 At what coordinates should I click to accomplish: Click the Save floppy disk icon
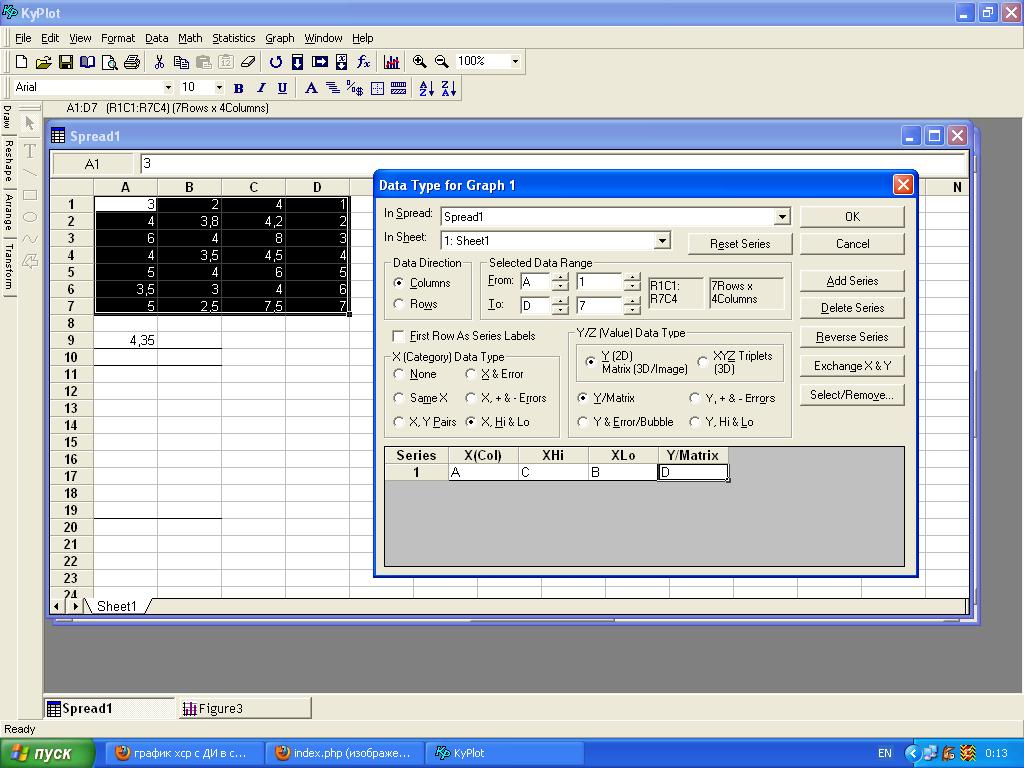click(x=65, y=62)
